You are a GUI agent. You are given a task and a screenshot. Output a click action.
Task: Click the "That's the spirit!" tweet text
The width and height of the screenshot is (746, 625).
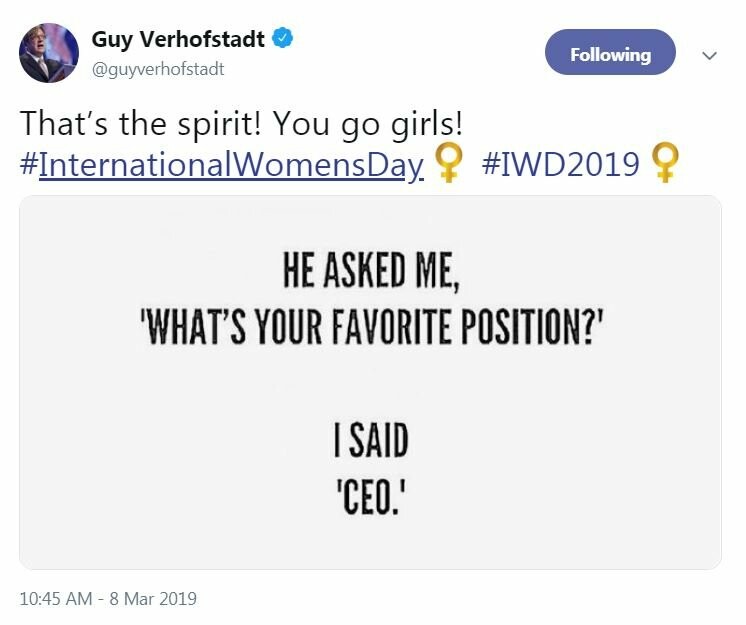tap(142, 124)
